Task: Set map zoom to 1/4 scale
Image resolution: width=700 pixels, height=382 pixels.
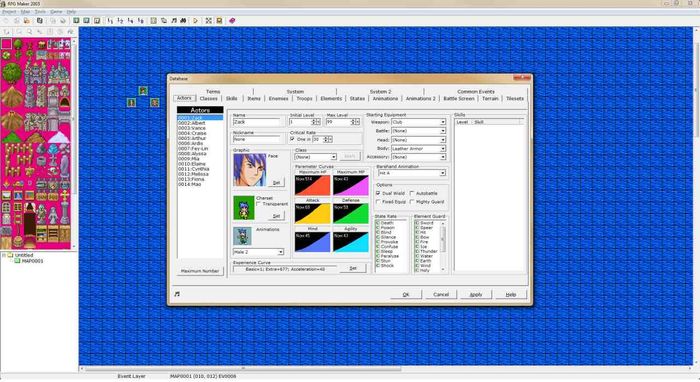Action: tap(130, 21)
